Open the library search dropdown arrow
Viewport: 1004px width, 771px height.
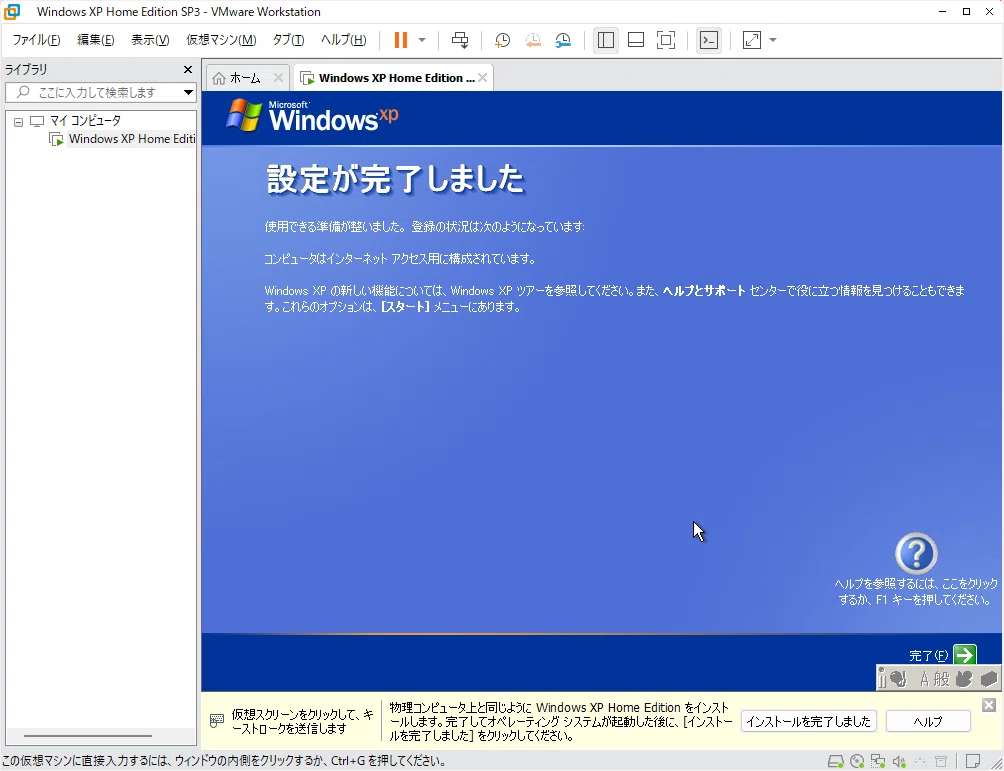pyautogui.click(x=188, y=92)
